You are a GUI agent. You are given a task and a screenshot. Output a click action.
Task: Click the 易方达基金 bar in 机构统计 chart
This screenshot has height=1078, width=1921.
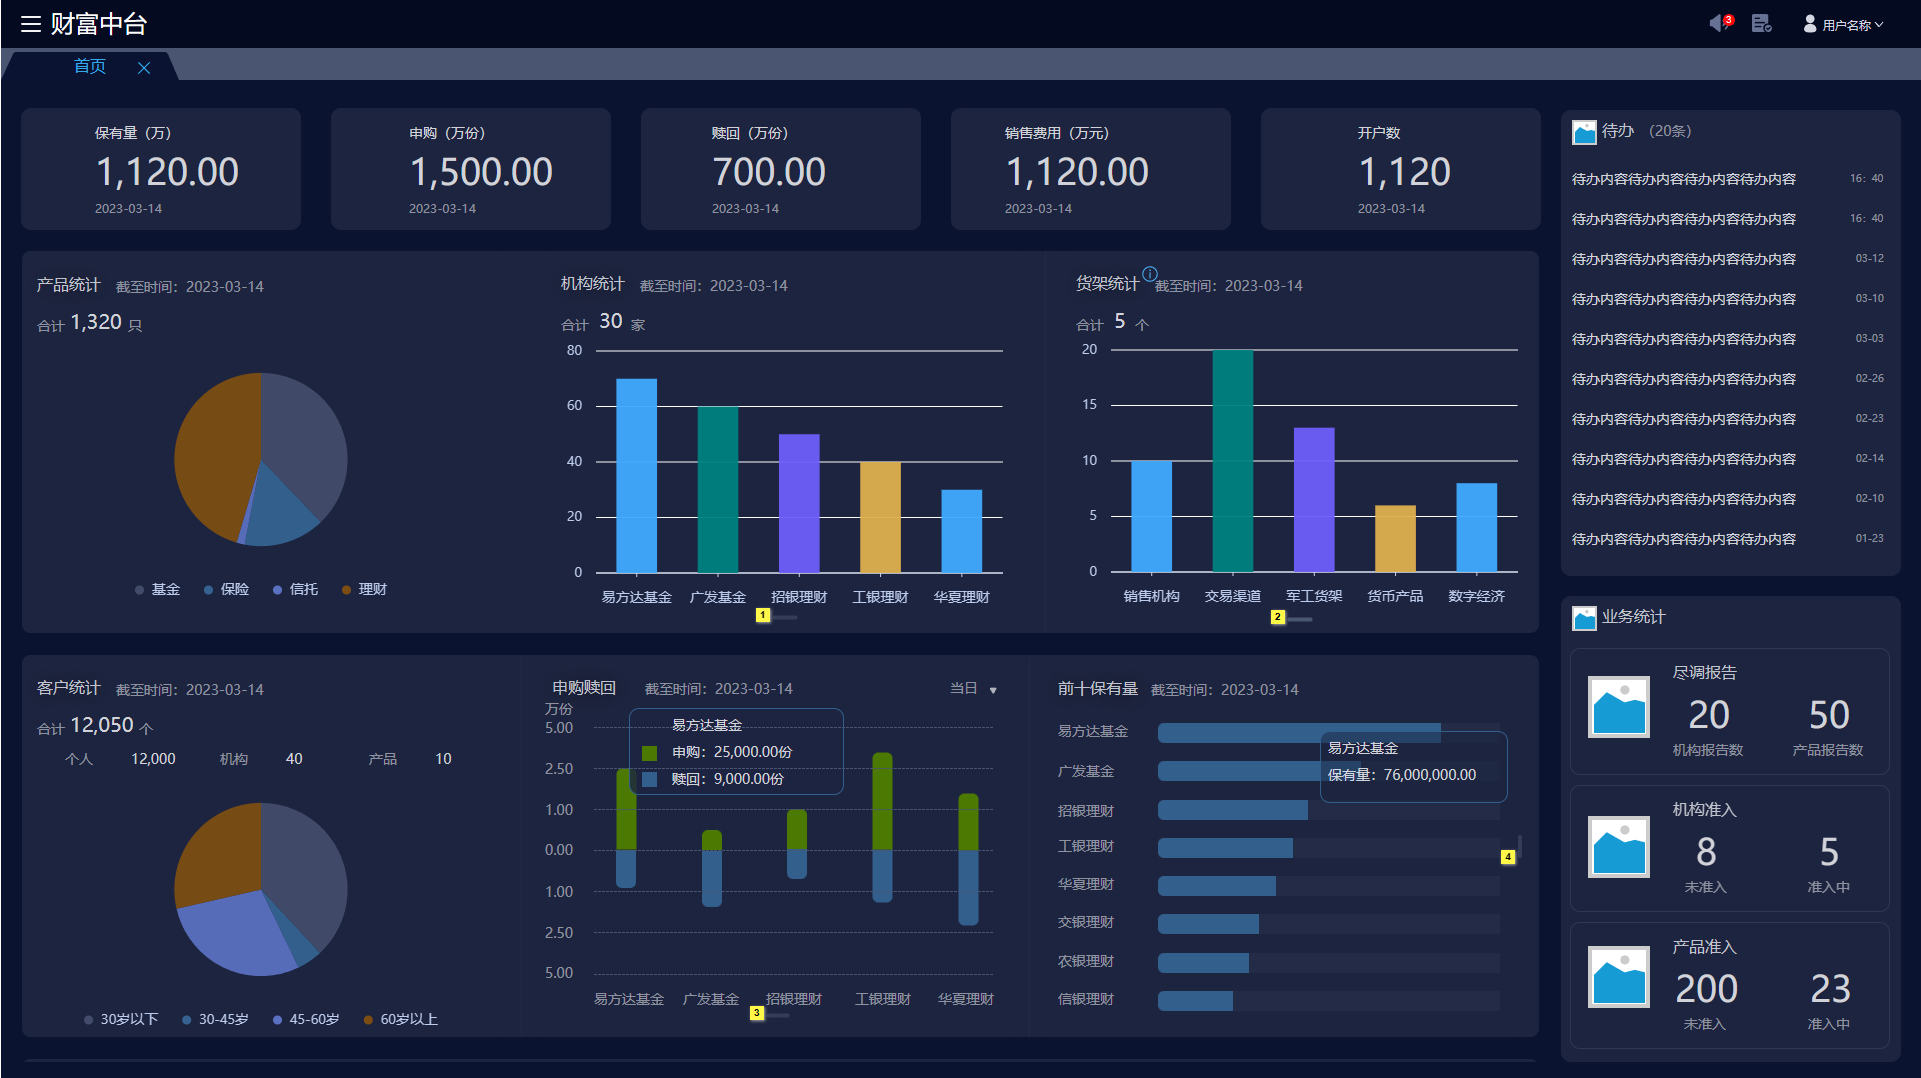(x=636, y=476)
